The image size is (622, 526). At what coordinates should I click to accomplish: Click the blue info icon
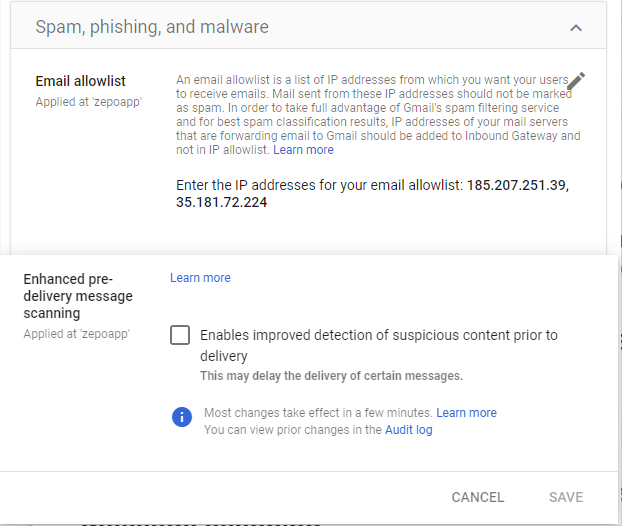point(181,417)
